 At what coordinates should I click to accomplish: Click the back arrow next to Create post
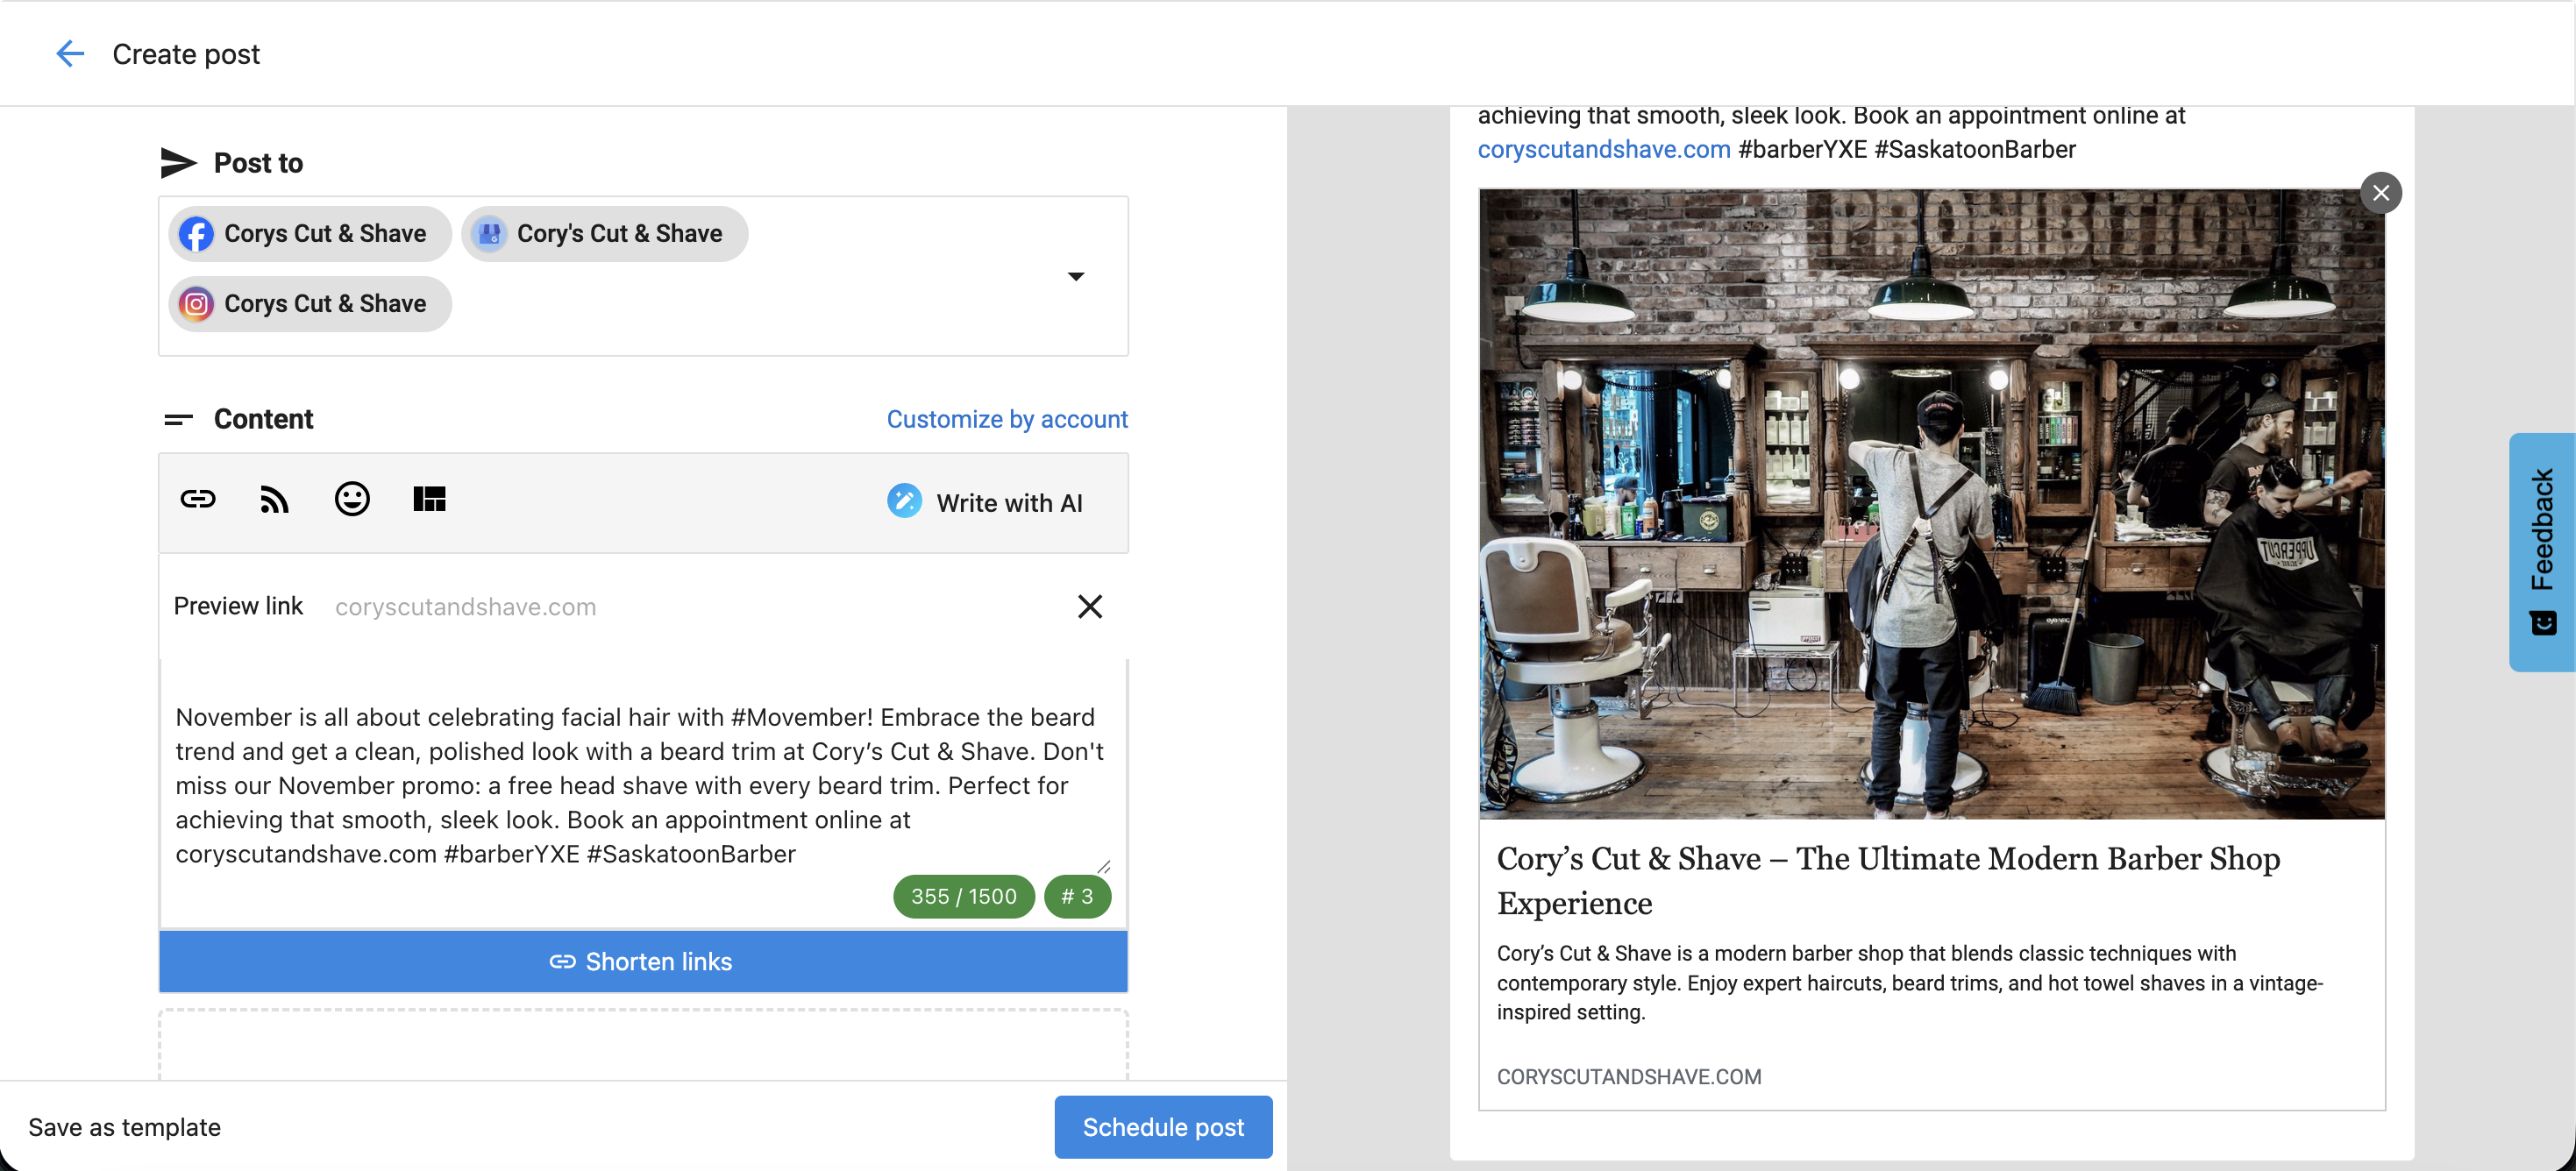point(69,54)
